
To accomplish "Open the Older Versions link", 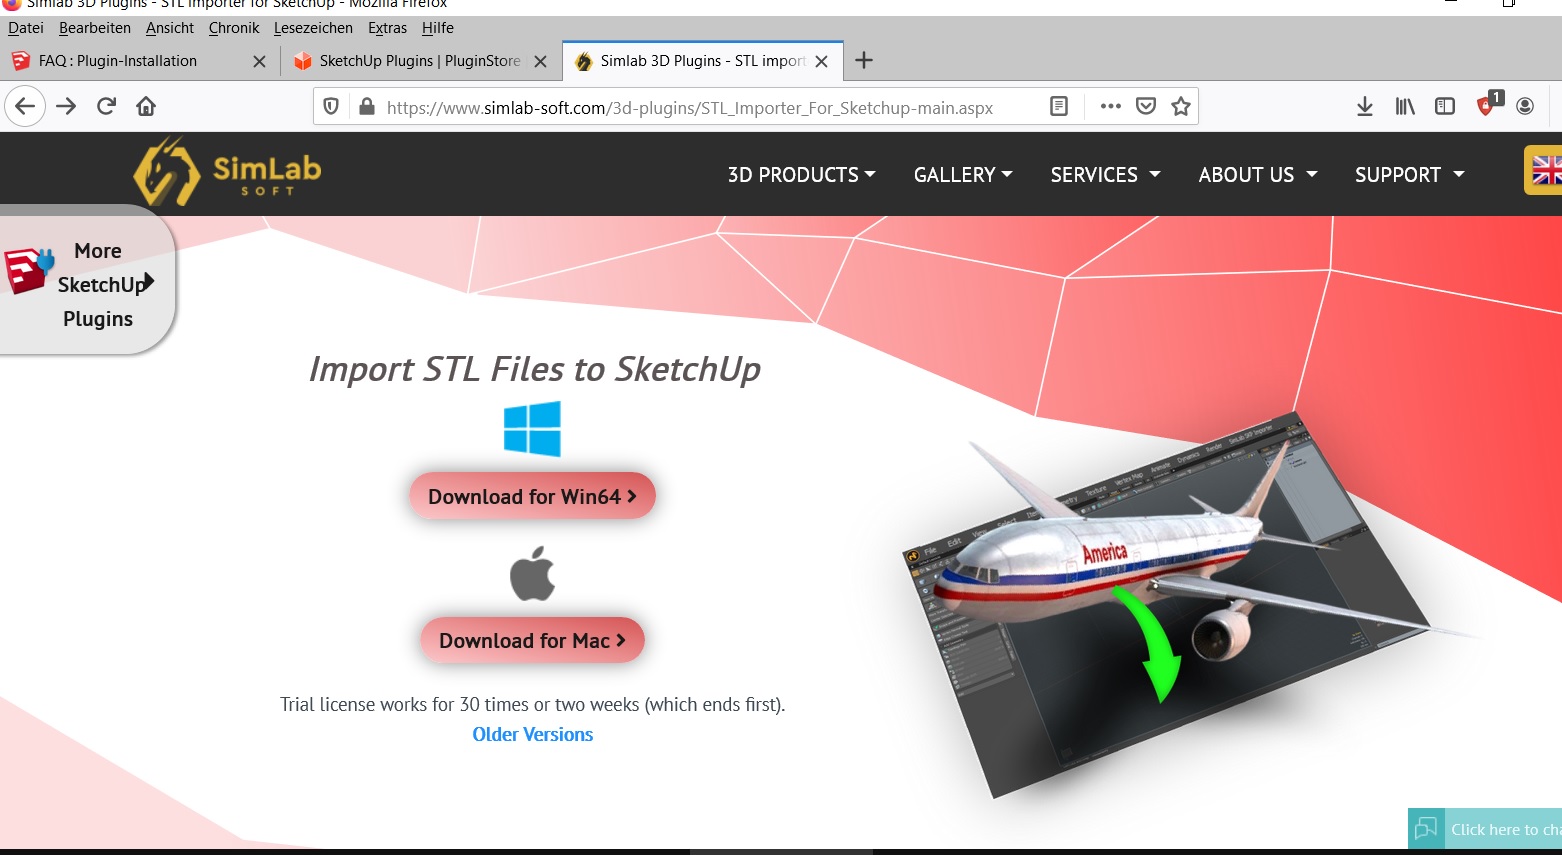I will click(x=533, y=734).
